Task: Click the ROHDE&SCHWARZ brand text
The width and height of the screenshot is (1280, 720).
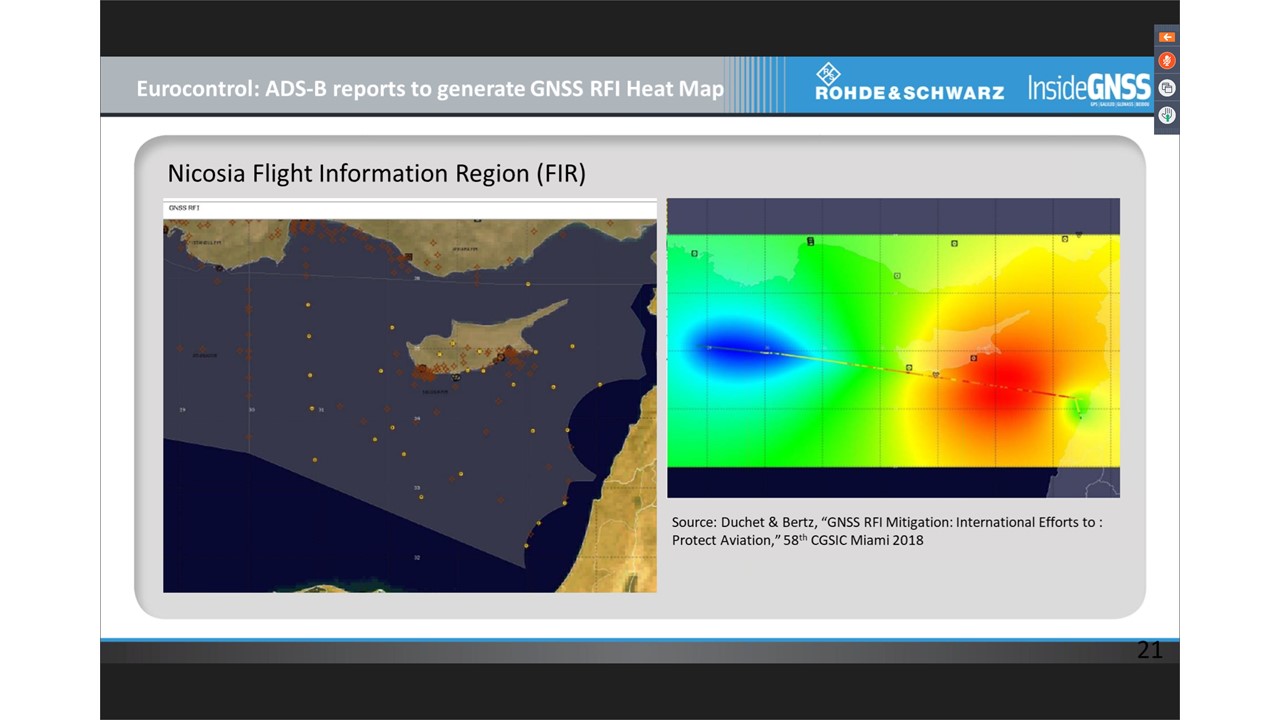Action: 909,93
